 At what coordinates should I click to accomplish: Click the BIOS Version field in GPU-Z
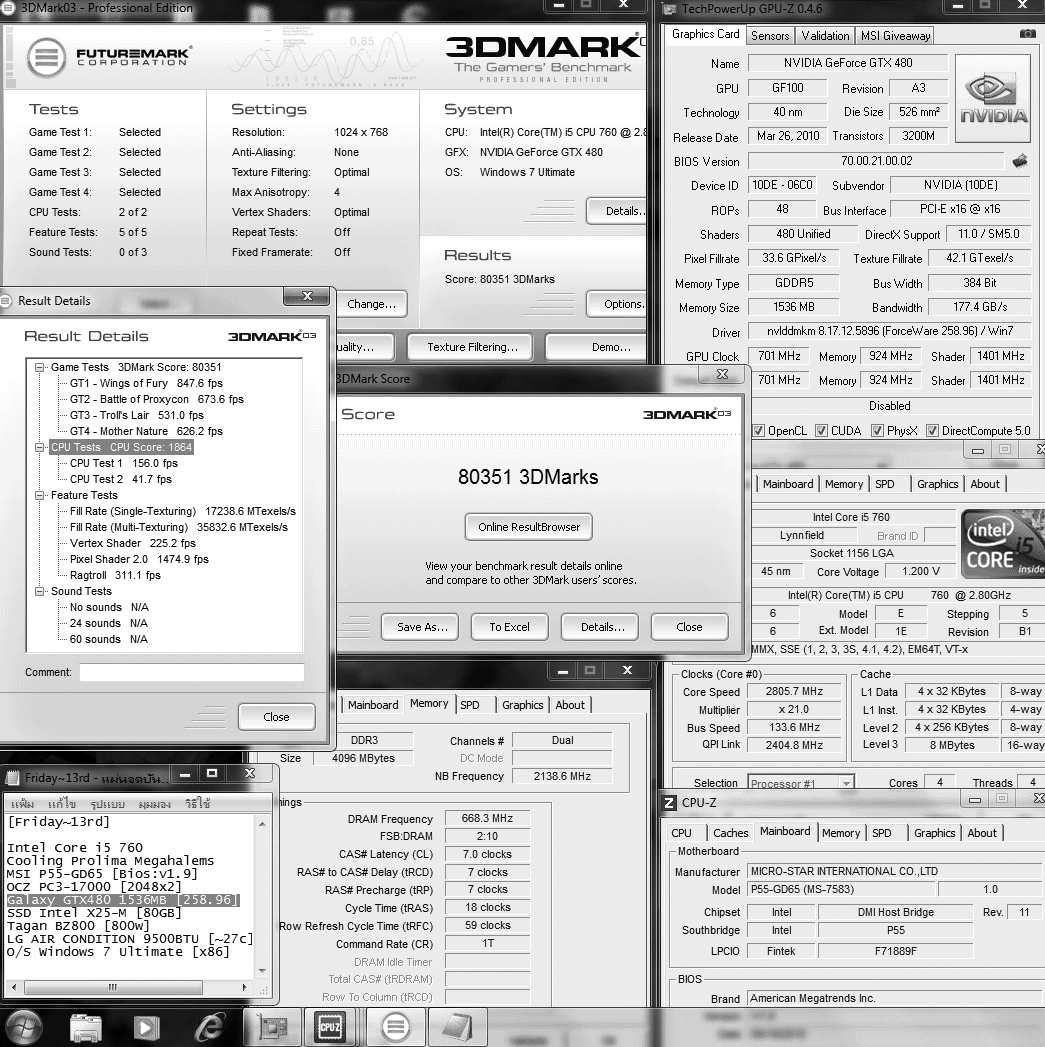pos(876,161)
